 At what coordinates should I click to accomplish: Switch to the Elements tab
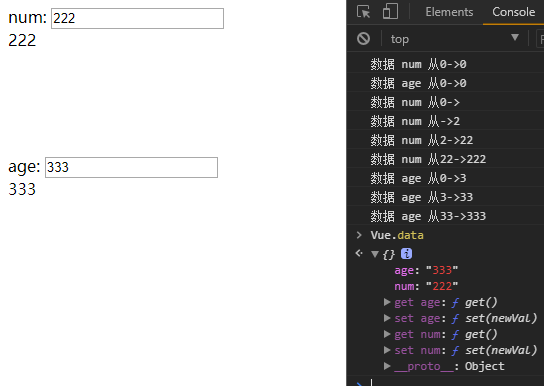[449, 12]
